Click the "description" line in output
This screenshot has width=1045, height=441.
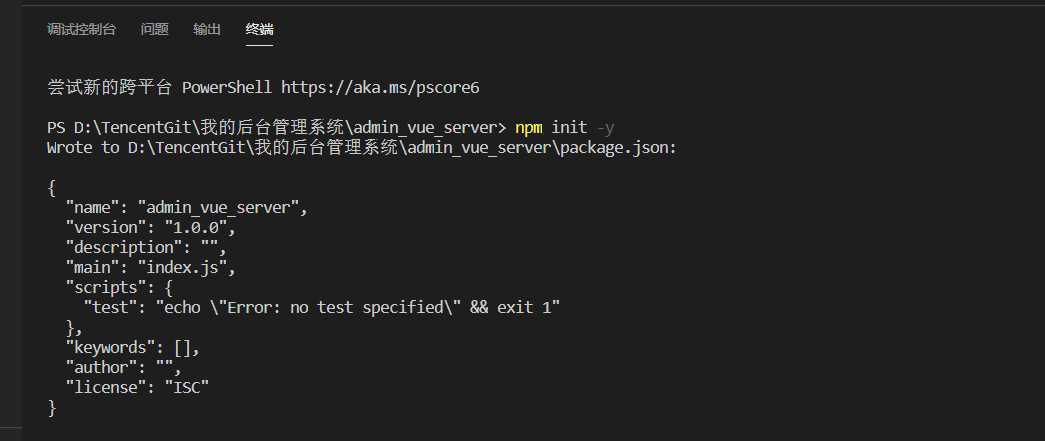click(146, 247)
